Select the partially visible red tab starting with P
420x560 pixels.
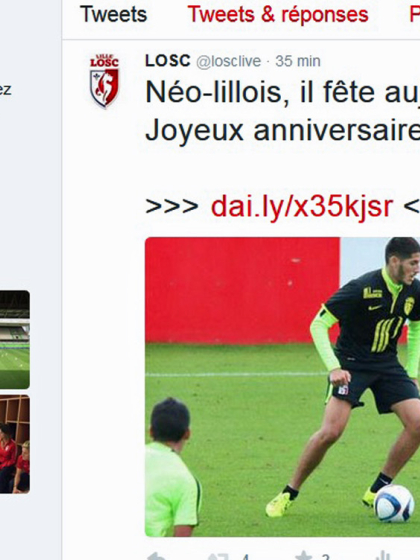pos(415,14)
